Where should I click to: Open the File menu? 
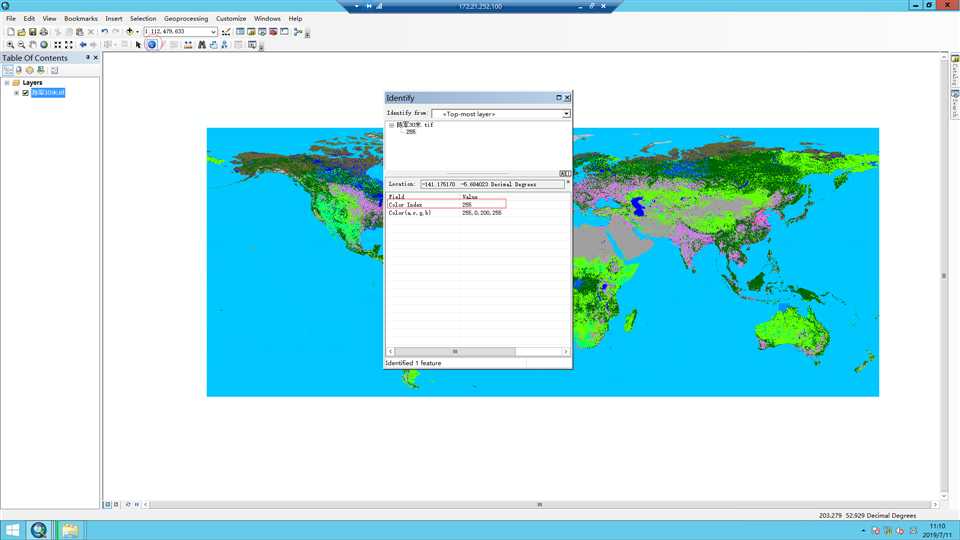[11, 18]
